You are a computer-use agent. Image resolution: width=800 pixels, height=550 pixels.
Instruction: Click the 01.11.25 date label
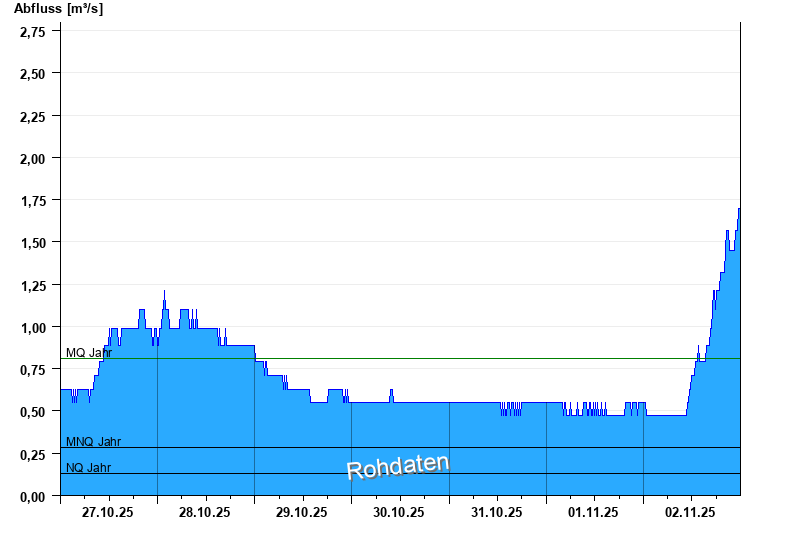(593, 512)
